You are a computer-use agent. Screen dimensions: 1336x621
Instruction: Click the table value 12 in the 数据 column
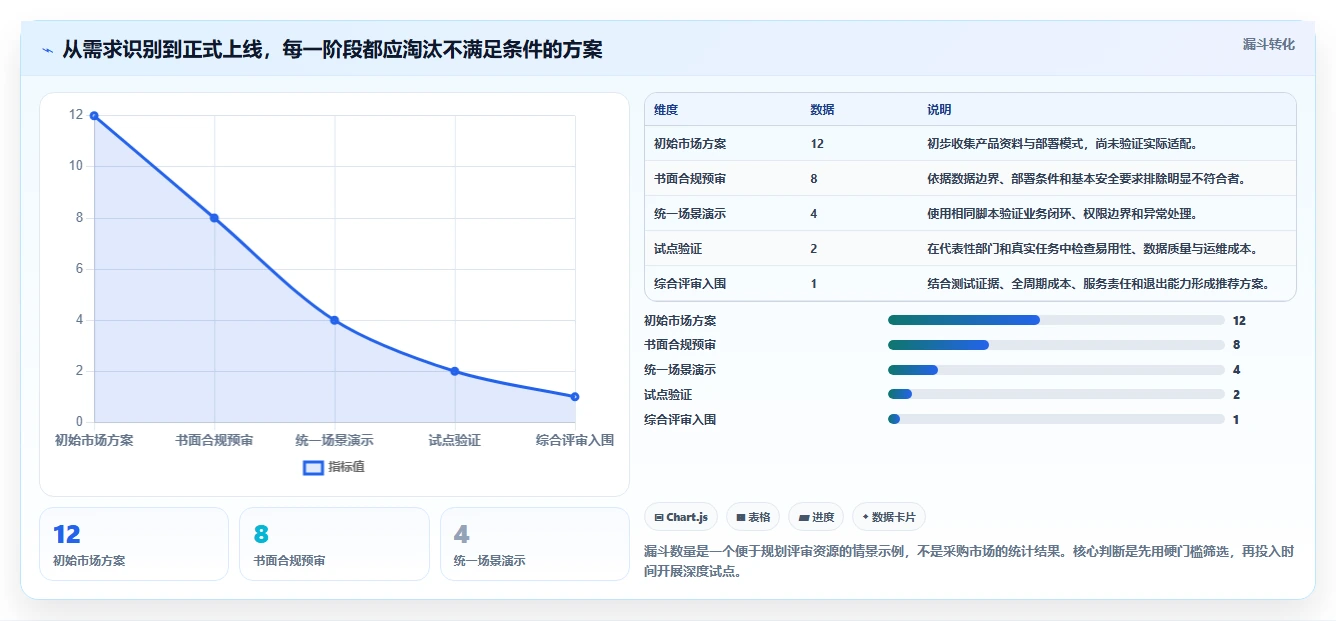[817, 144]
